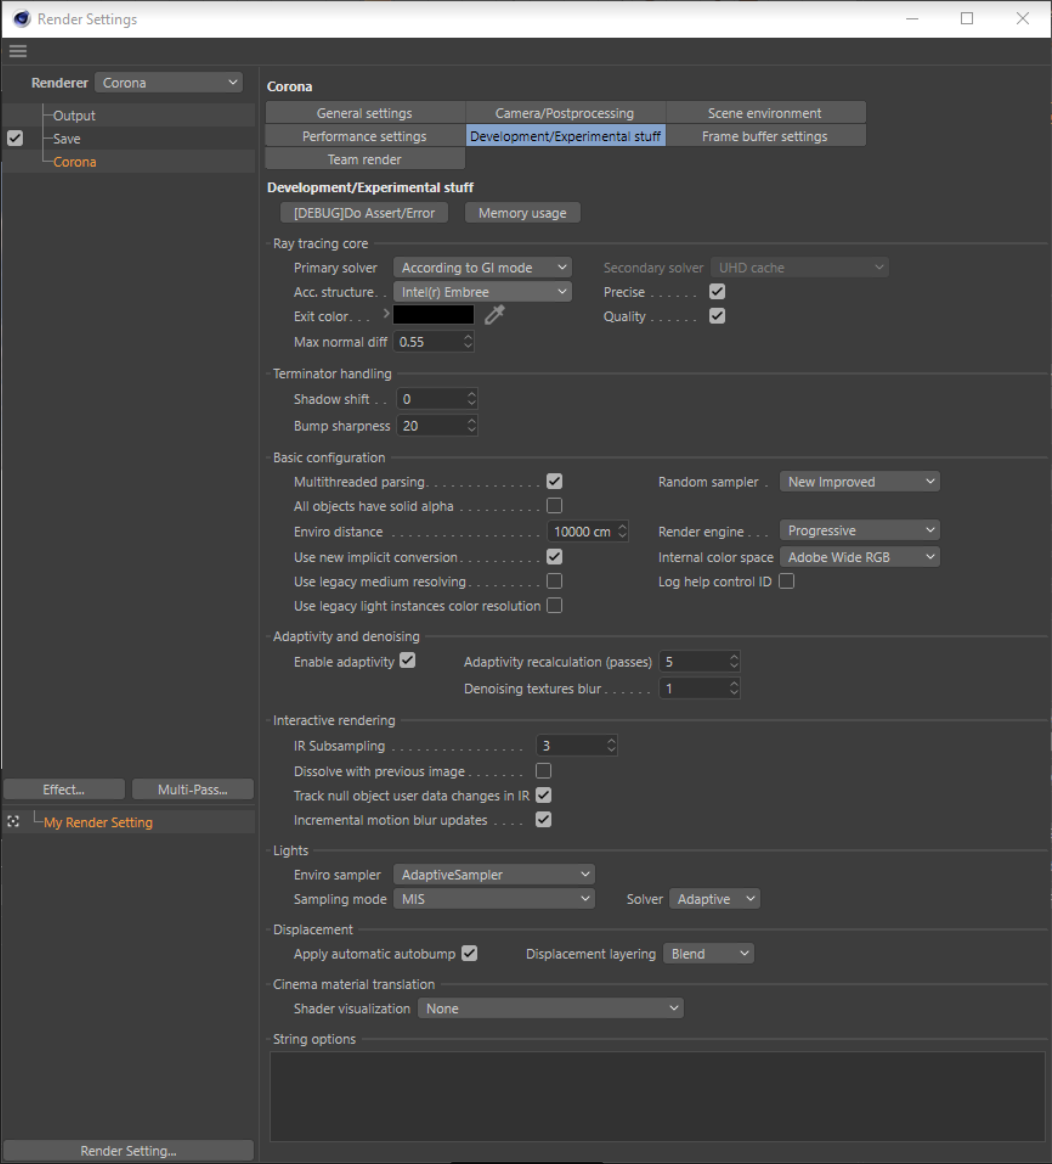This screenshot has height=1164, width=1052.
Task: Switch to General settings tab
Action: tap(365, 113)
